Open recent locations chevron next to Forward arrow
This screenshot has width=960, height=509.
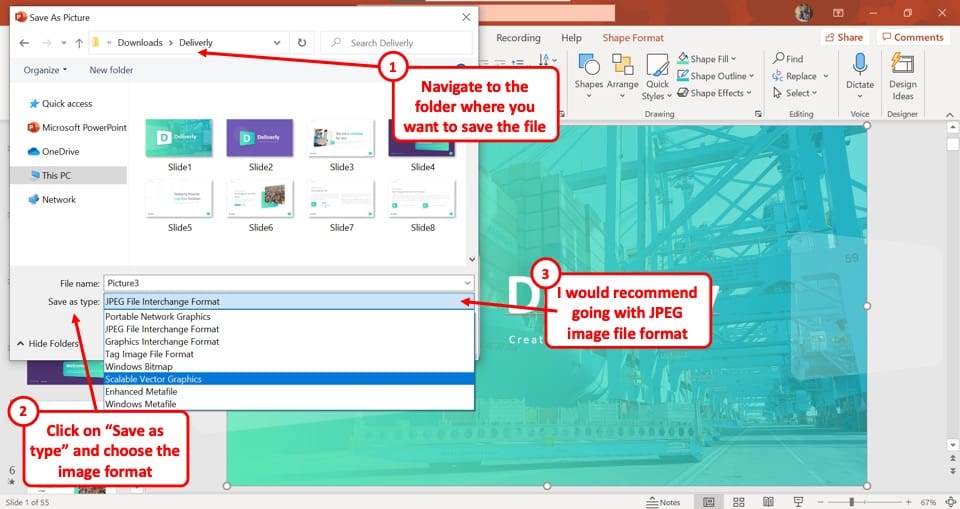pos(64,43)
